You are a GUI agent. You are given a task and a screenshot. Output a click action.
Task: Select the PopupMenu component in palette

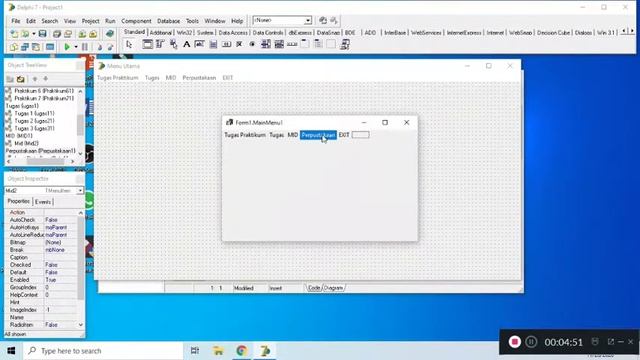173,44
